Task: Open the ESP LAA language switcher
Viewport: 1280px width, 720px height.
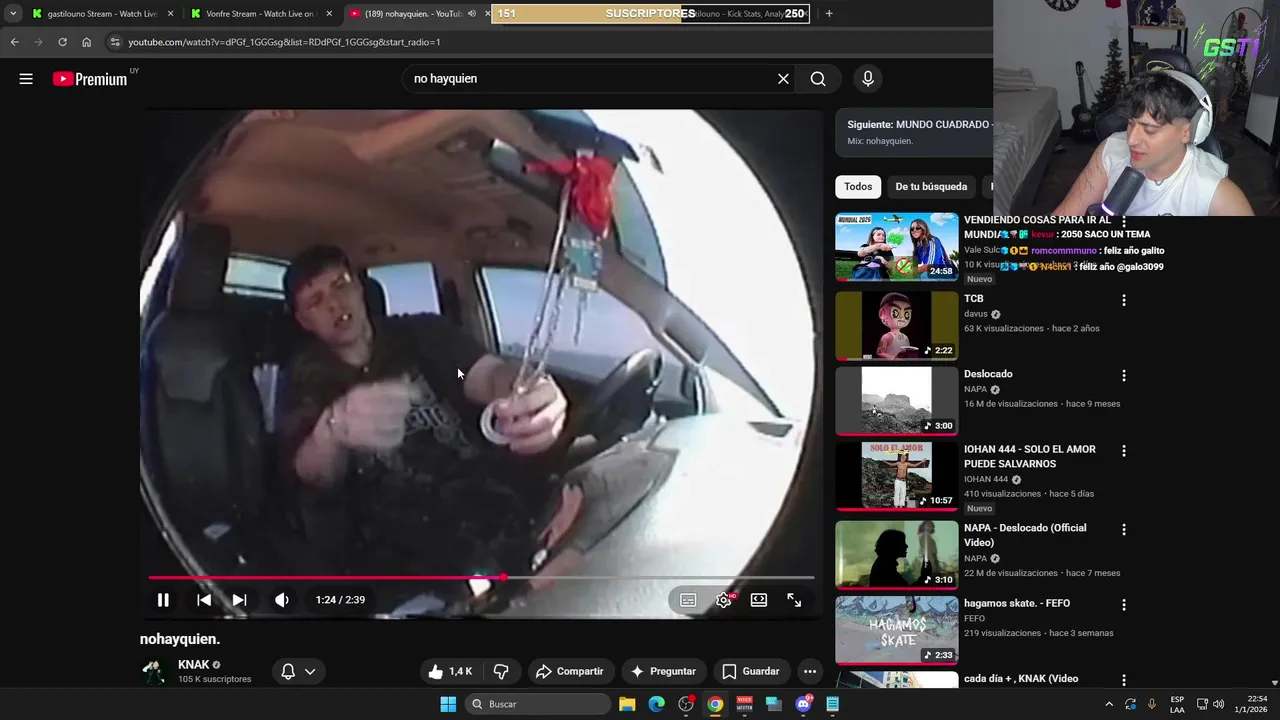Action: (1177, 704)
